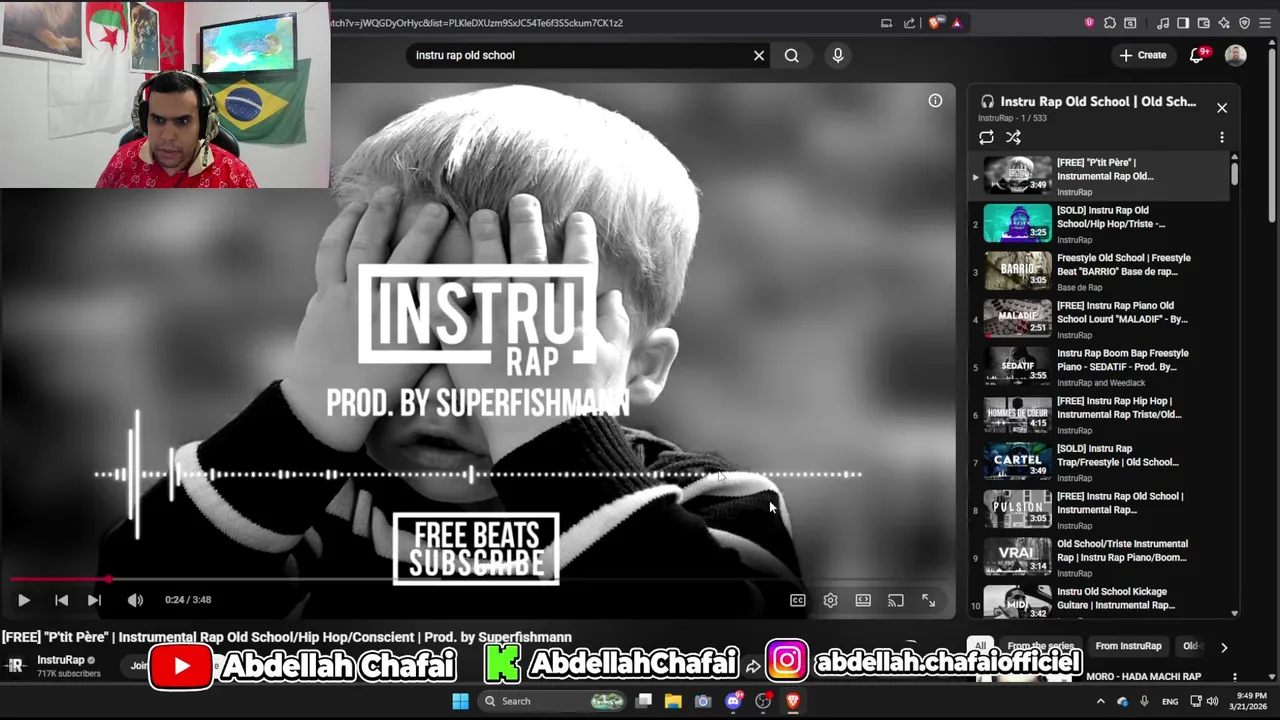Show more filter chips with right arrow

coord(1223,647)
